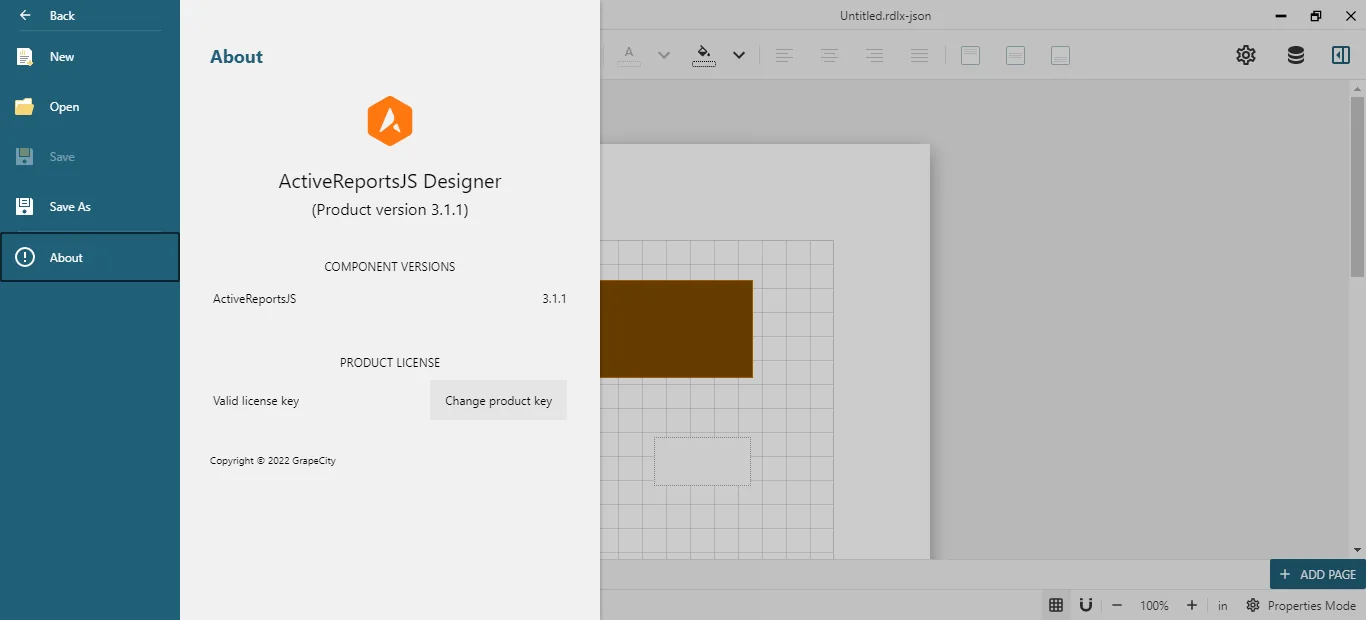
Task: Select the dotted empty textbox on canvas
Action: click(x=702, y=461)
